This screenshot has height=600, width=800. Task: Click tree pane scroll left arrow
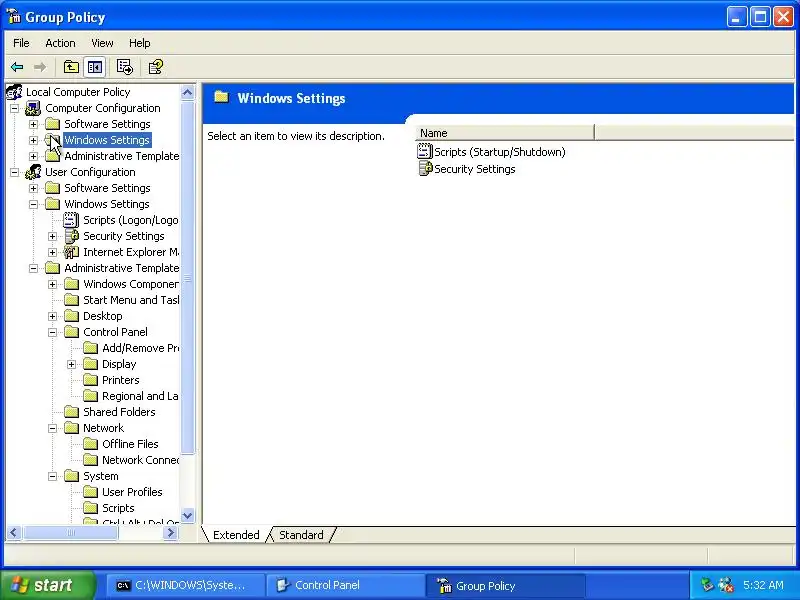14,533
